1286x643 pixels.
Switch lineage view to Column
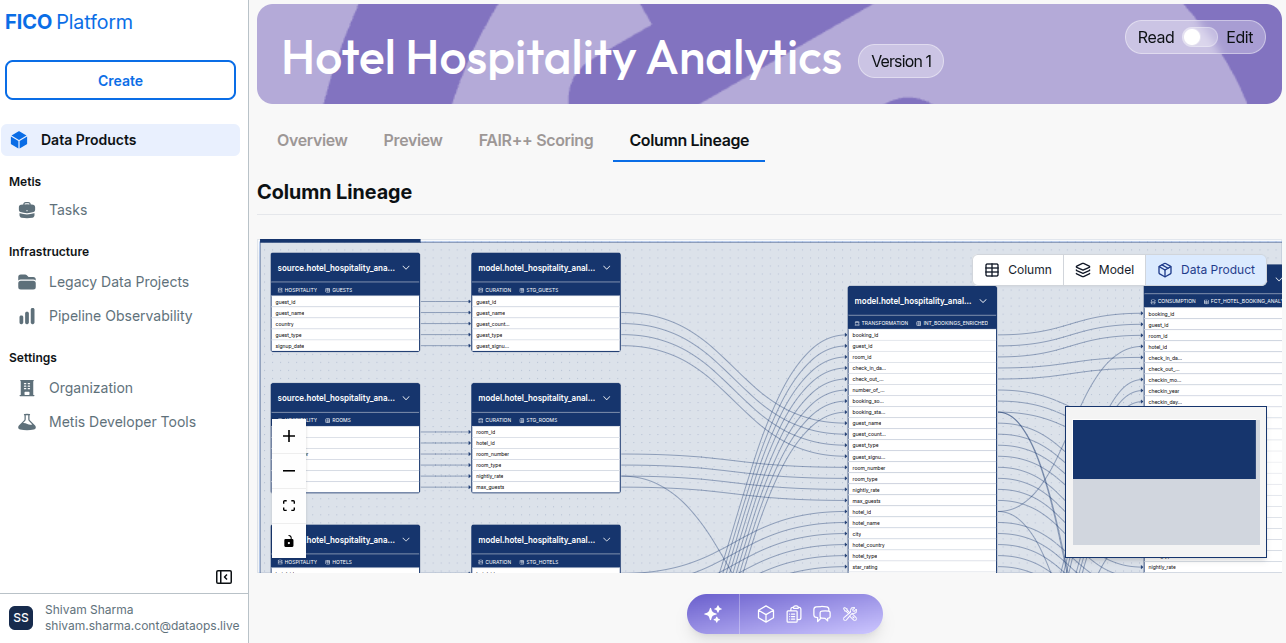point(1018,270)
